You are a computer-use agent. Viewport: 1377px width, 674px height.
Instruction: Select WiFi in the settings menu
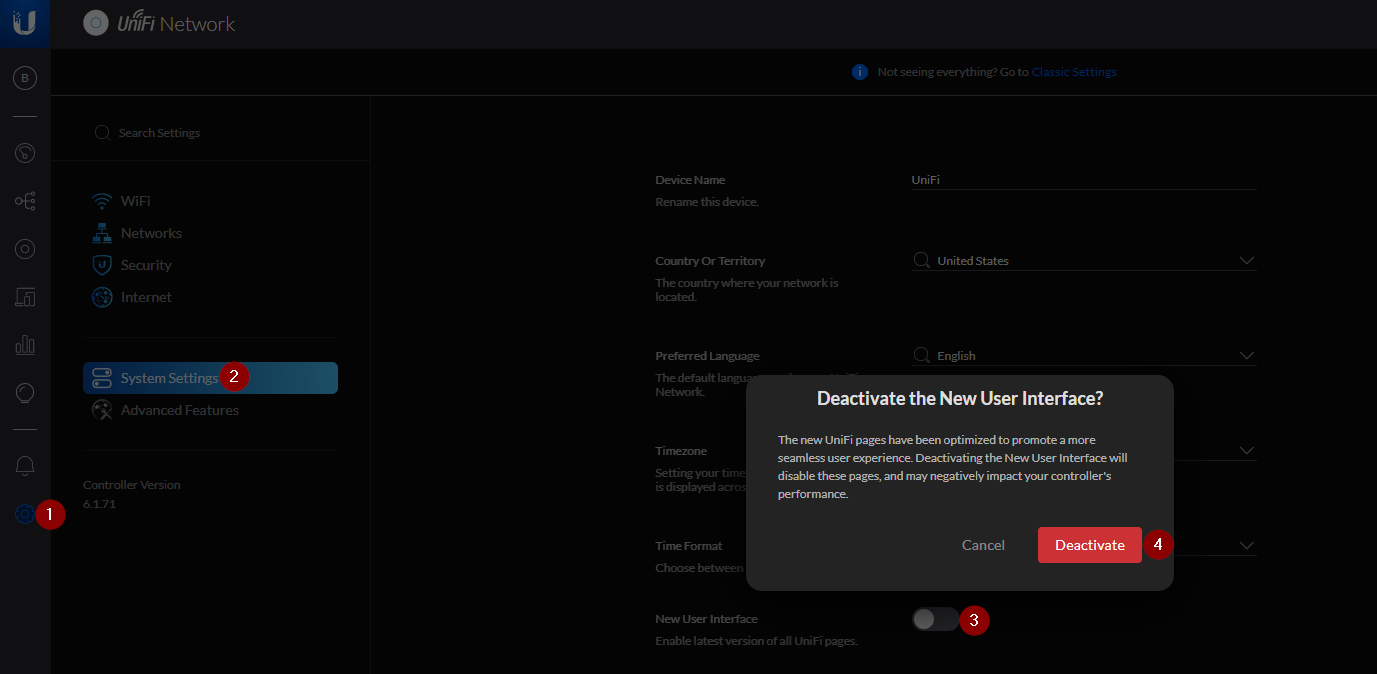135,201
